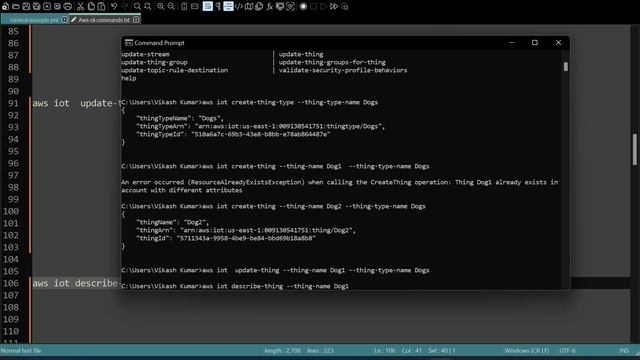
Task: Click line number 106 in editor margin
Action: 11,283
